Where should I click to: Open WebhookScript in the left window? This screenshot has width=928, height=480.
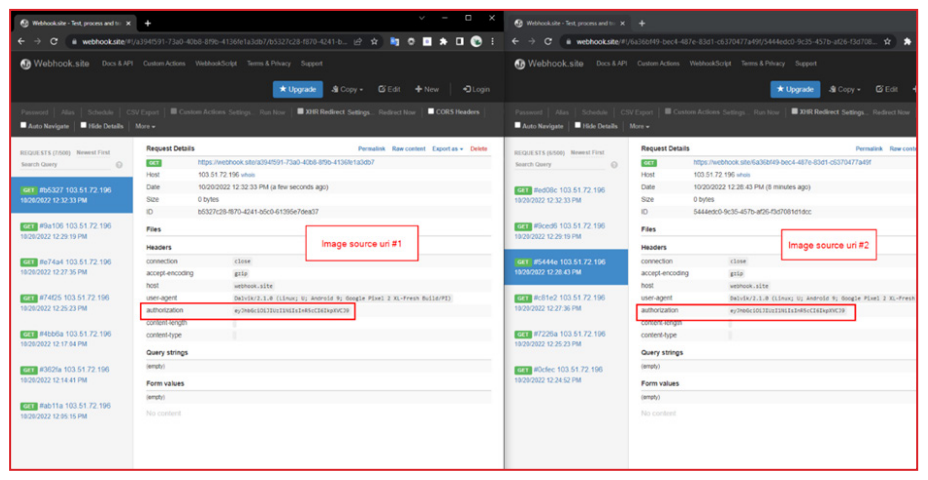(x=216, y=64)
